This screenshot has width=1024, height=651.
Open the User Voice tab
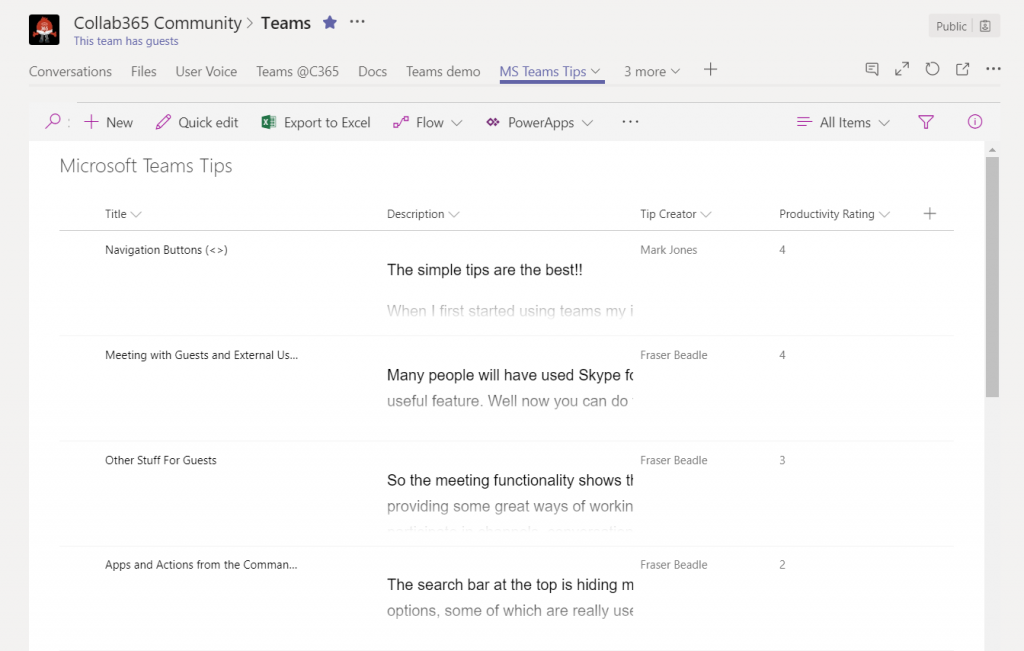pos(206,71)
